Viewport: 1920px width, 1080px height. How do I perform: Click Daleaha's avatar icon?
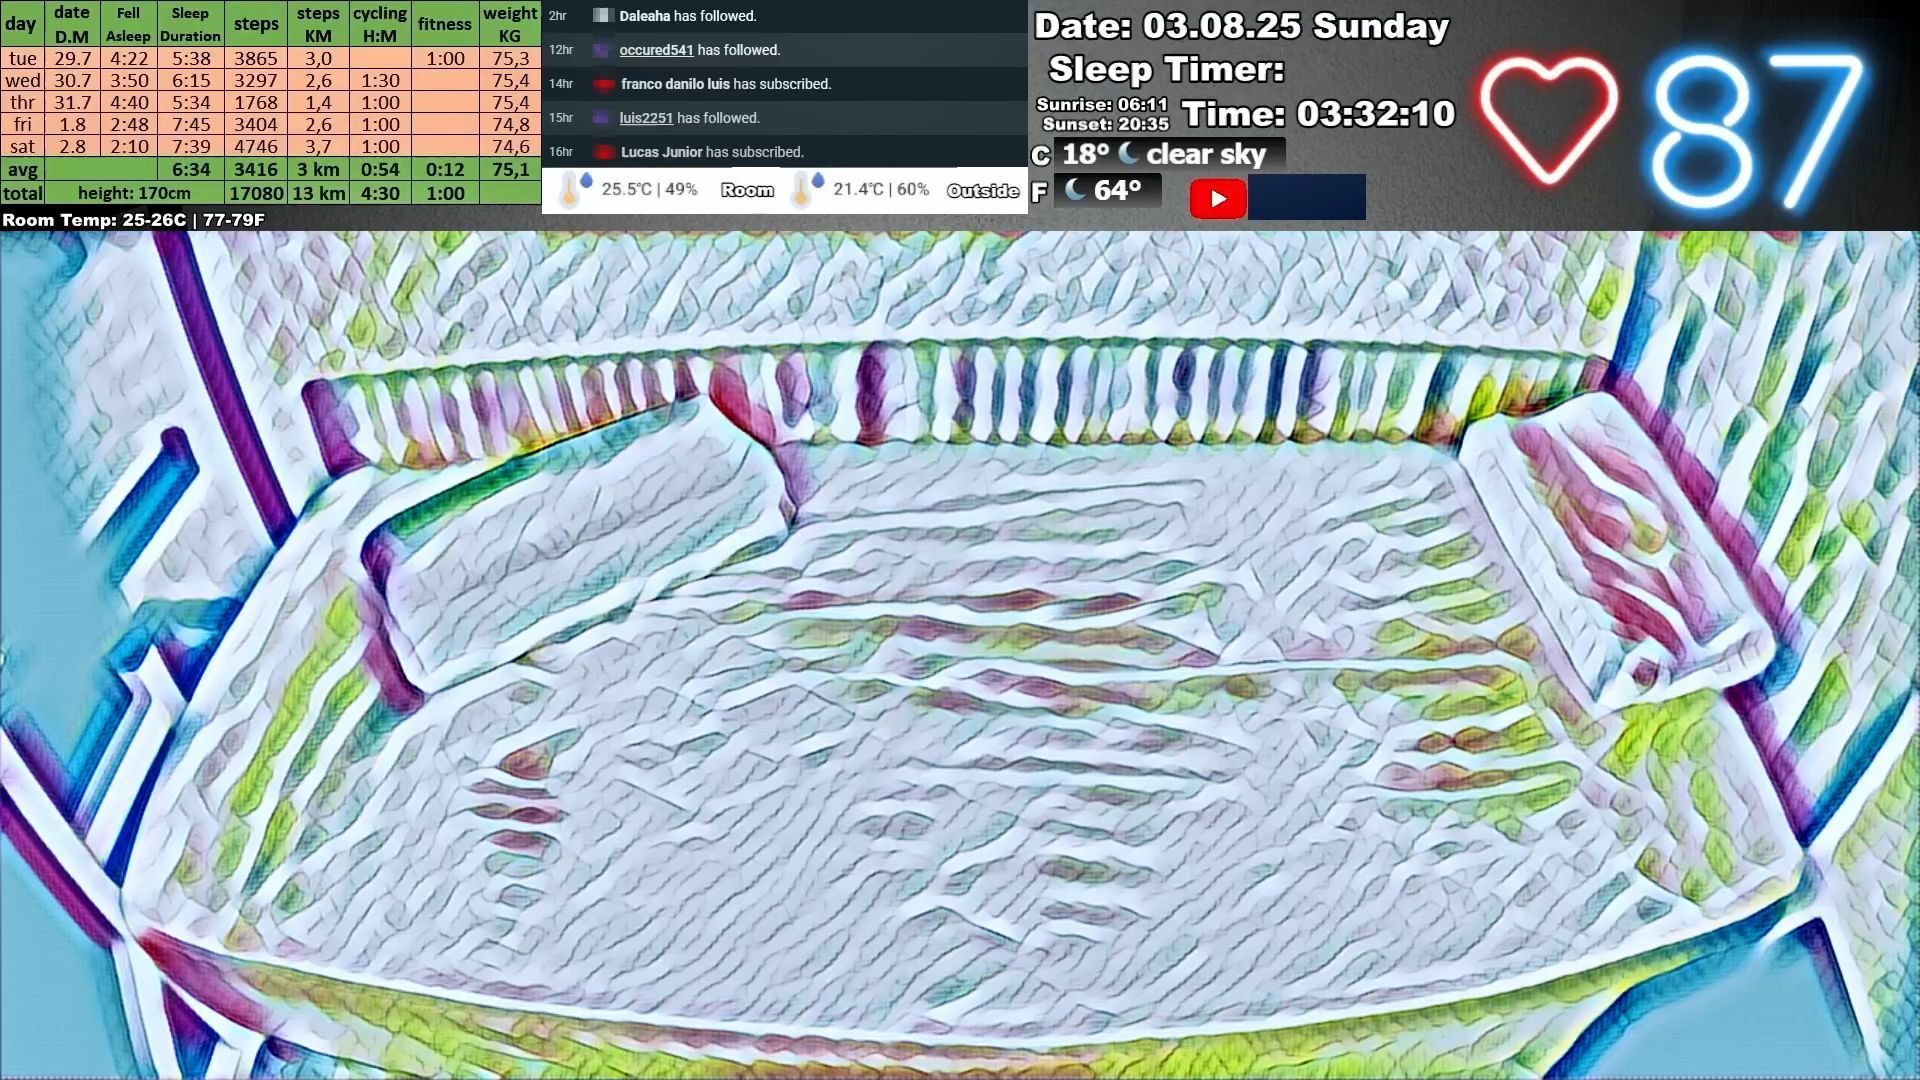pos(602,16)
